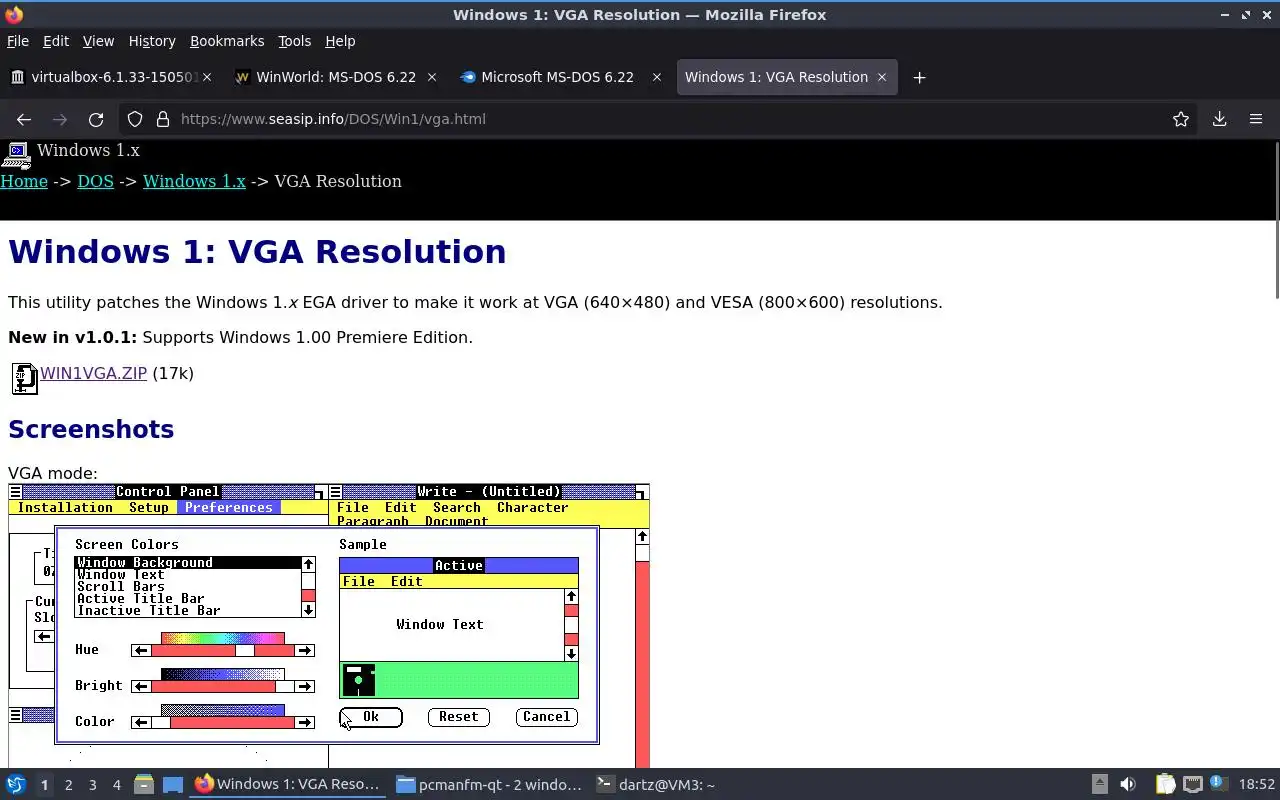Click the show desktop taskbar icon

click(172, 785)
